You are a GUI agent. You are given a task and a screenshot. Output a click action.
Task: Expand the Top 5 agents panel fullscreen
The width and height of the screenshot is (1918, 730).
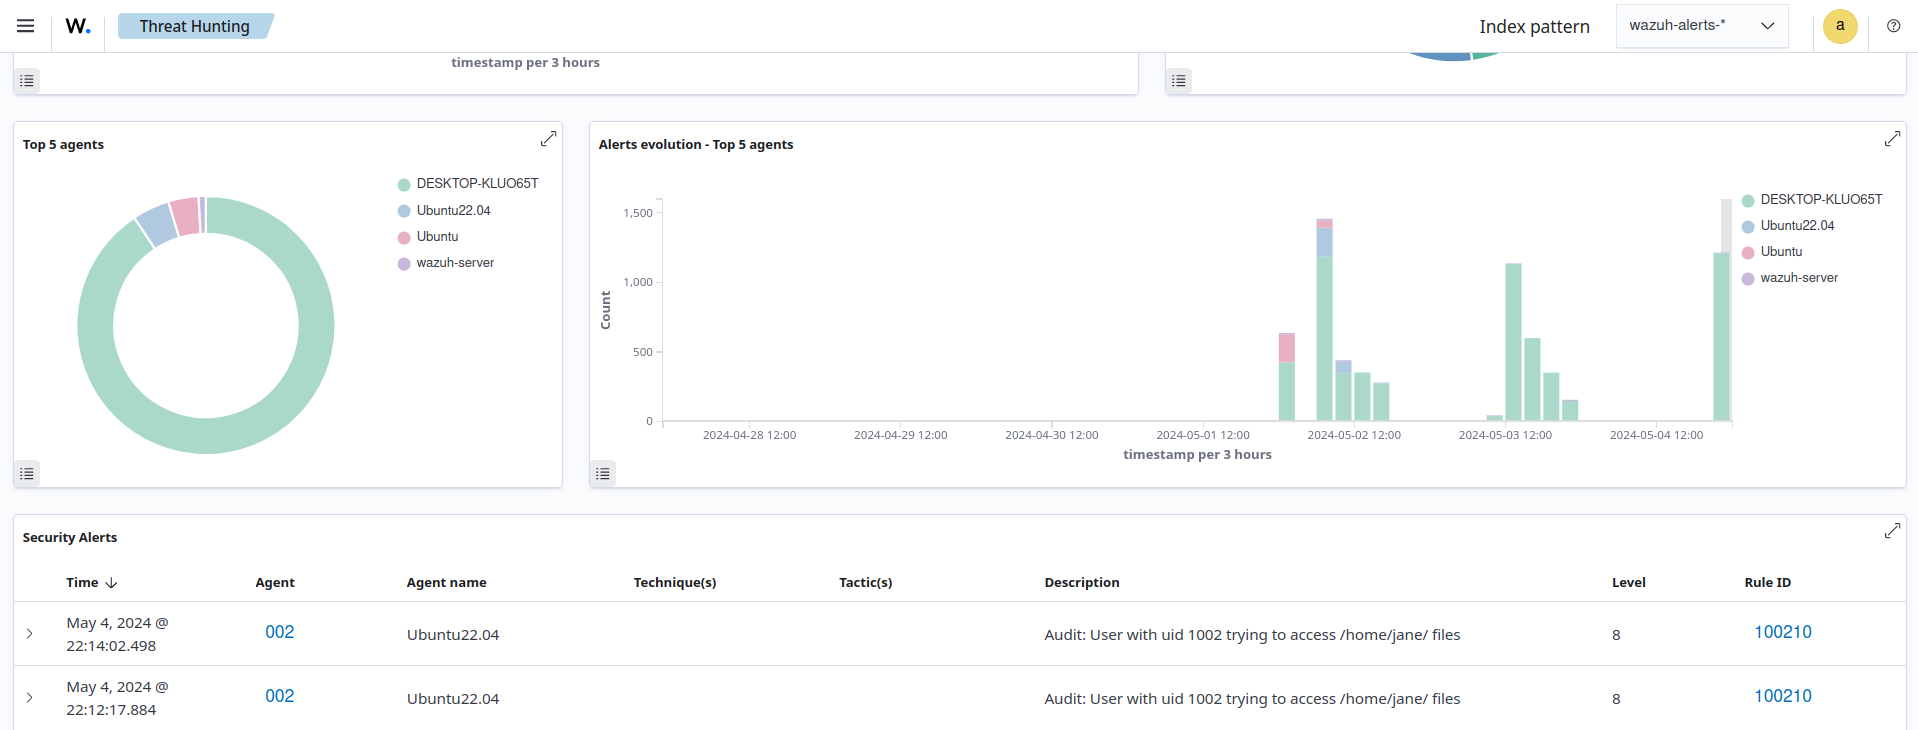tap(548, 139)
